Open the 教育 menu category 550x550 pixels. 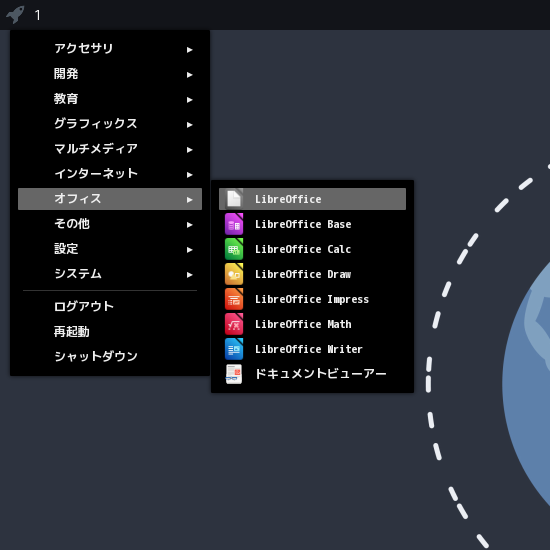[x=110, y=99]
